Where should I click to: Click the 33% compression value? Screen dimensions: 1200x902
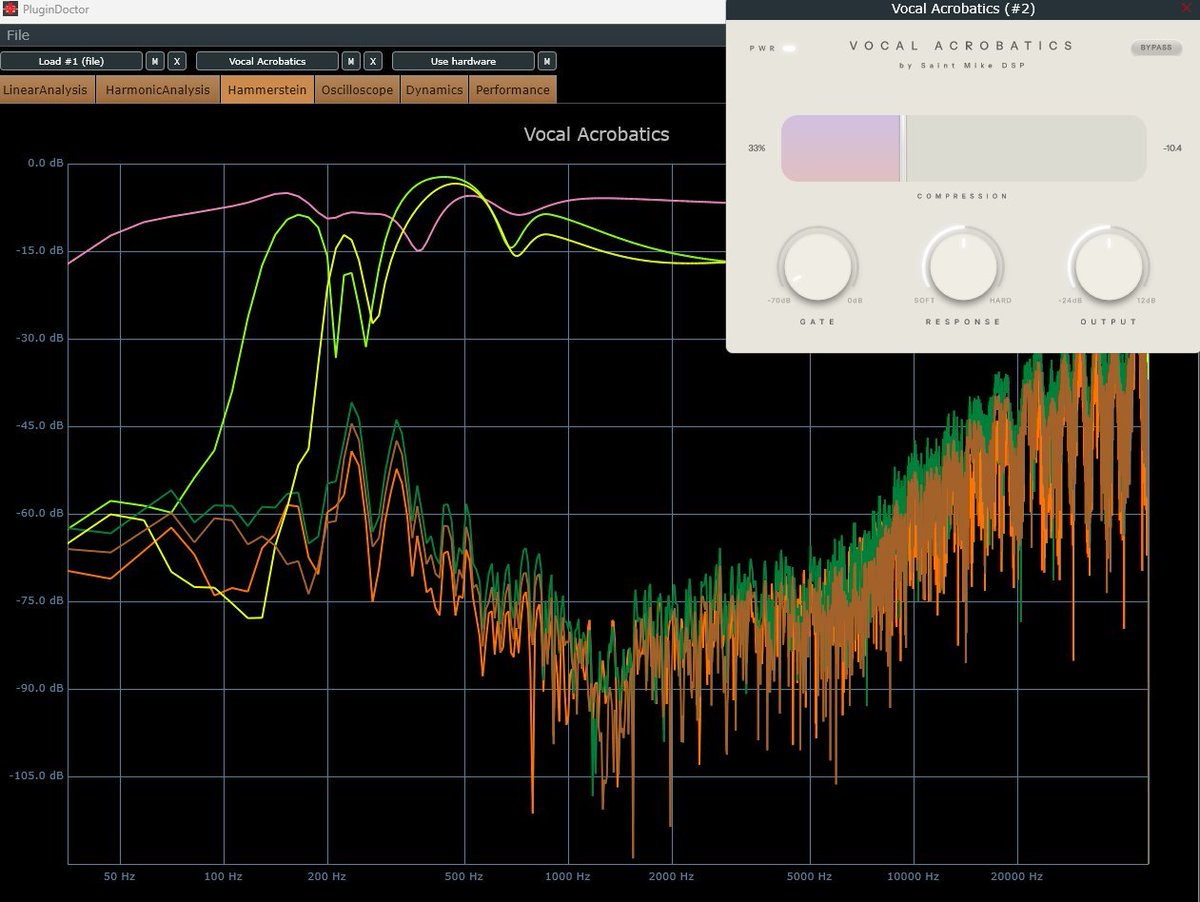point(757,148)
